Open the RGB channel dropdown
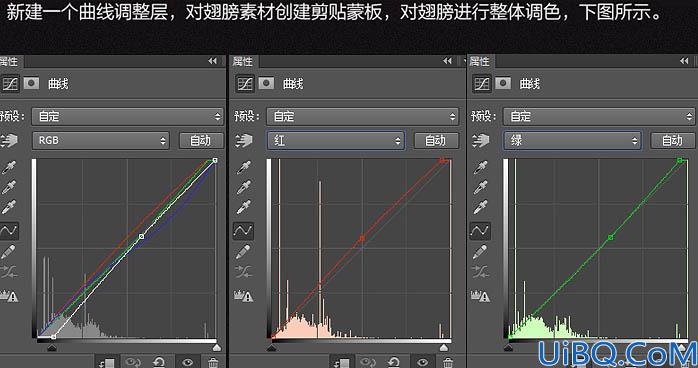This screenshot has width=698, height=368. (101, 141)
